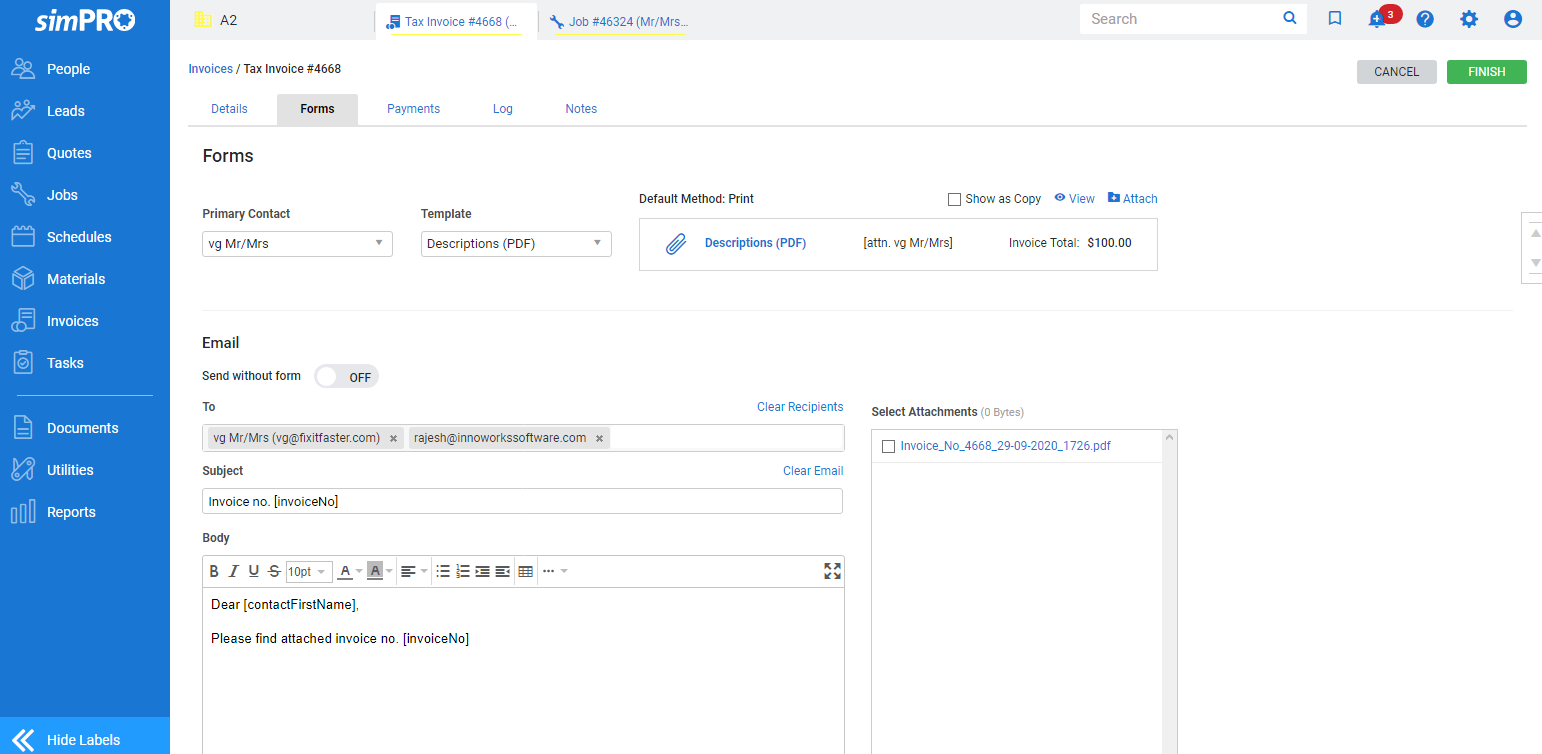Click the View form link
Screen dimensions: 1542x754
1075,199
